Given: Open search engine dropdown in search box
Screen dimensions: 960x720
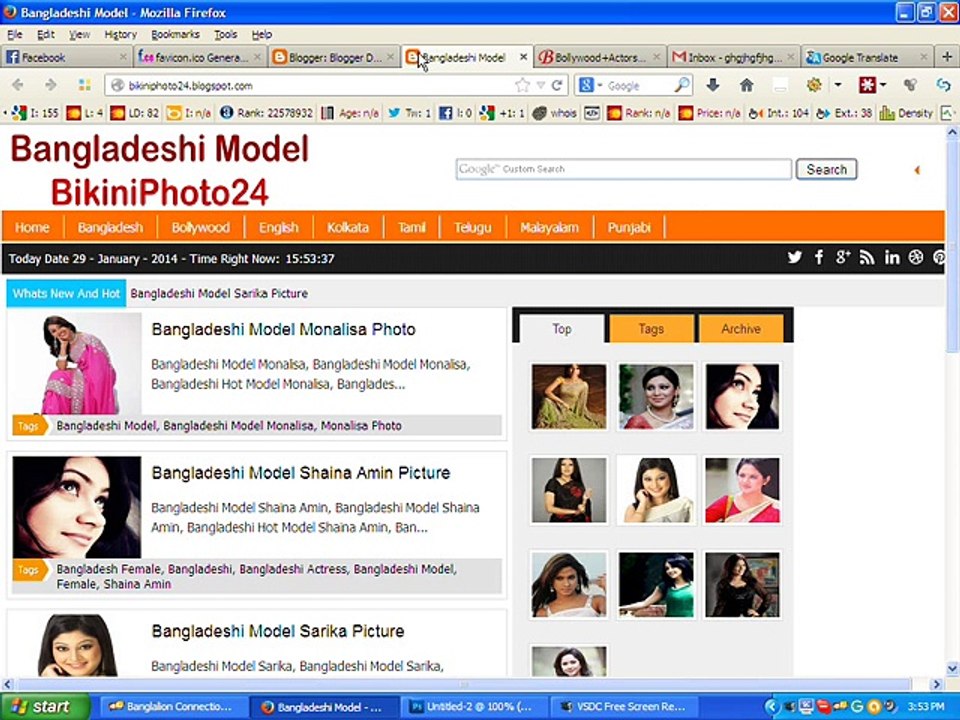Looking at the screenshot, I should pyautogui.click(x=601, y=85).
